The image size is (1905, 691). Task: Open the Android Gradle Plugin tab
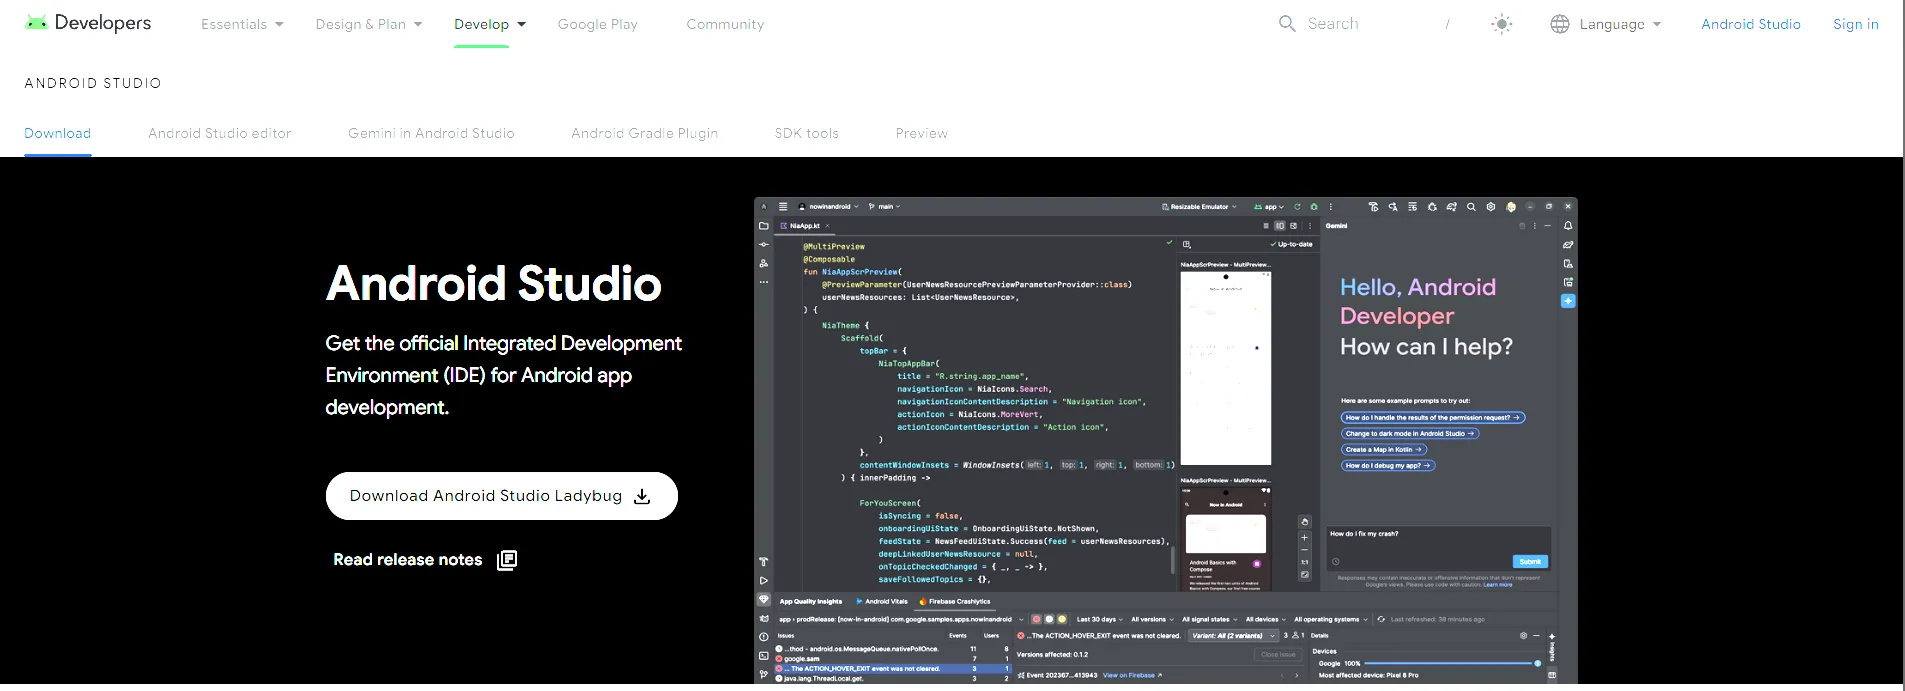645,133
